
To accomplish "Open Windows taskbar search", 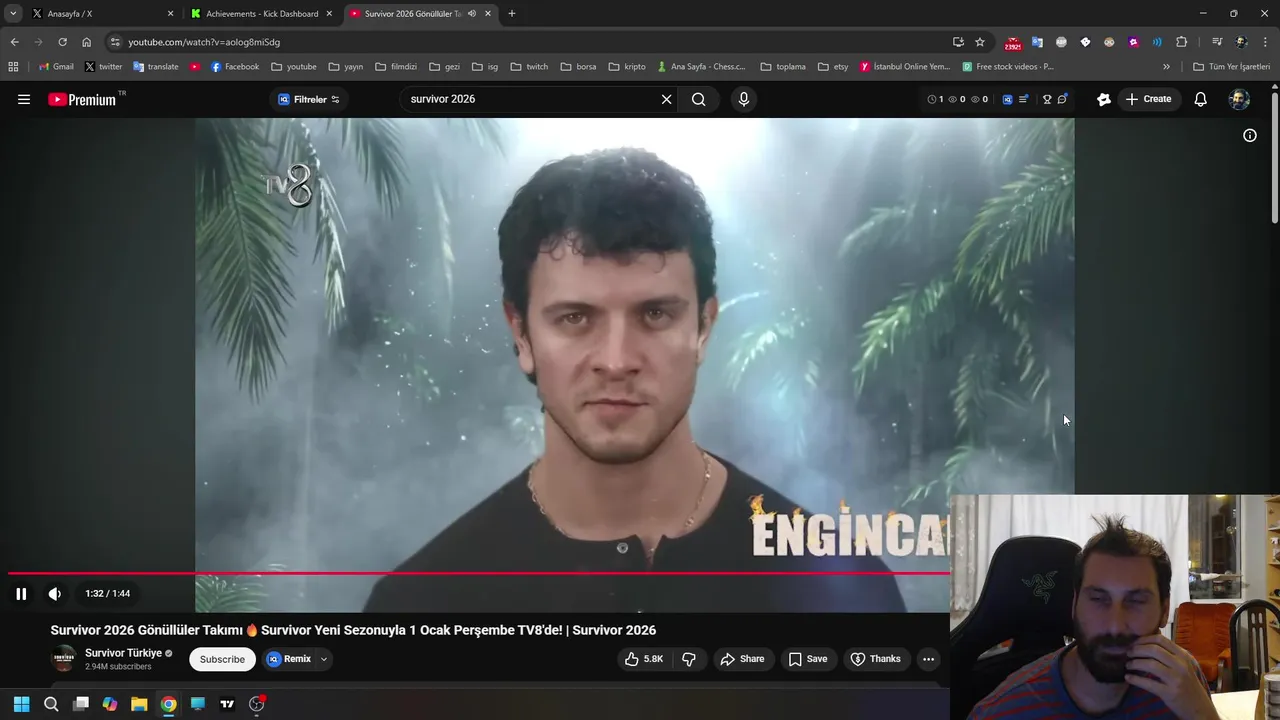I will tap(51, 704).
